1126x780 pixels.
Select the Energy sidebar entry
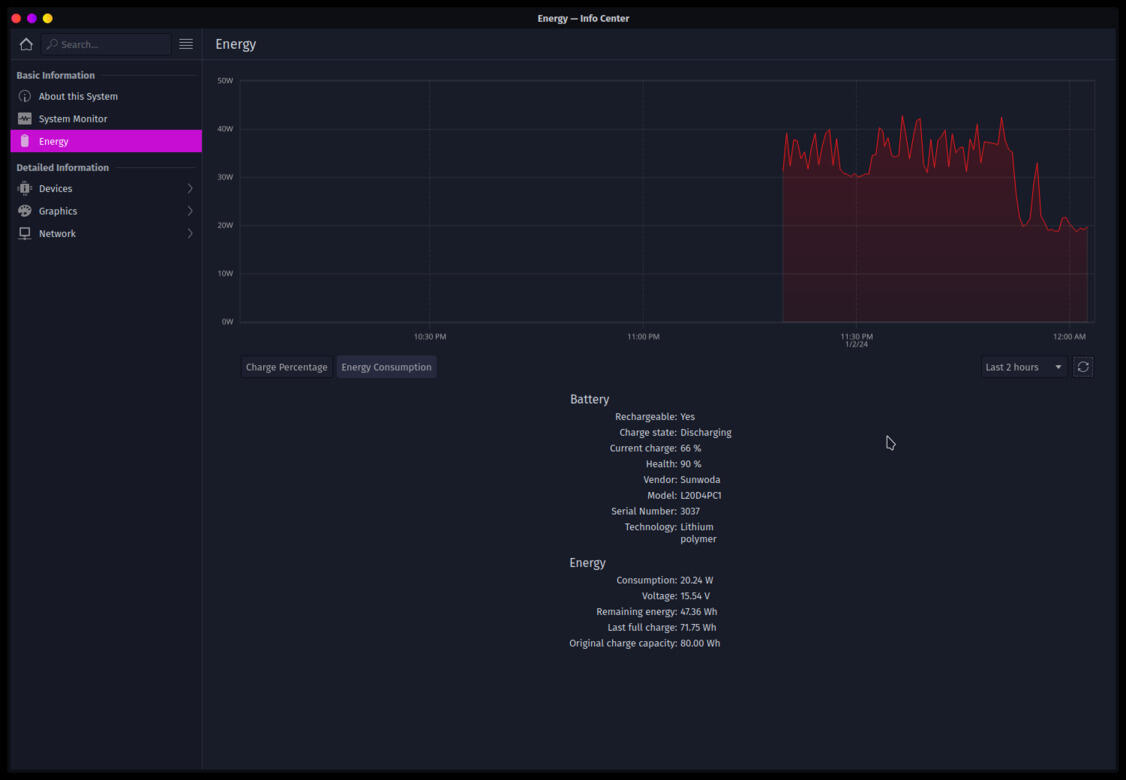click(x=106, y=141)
